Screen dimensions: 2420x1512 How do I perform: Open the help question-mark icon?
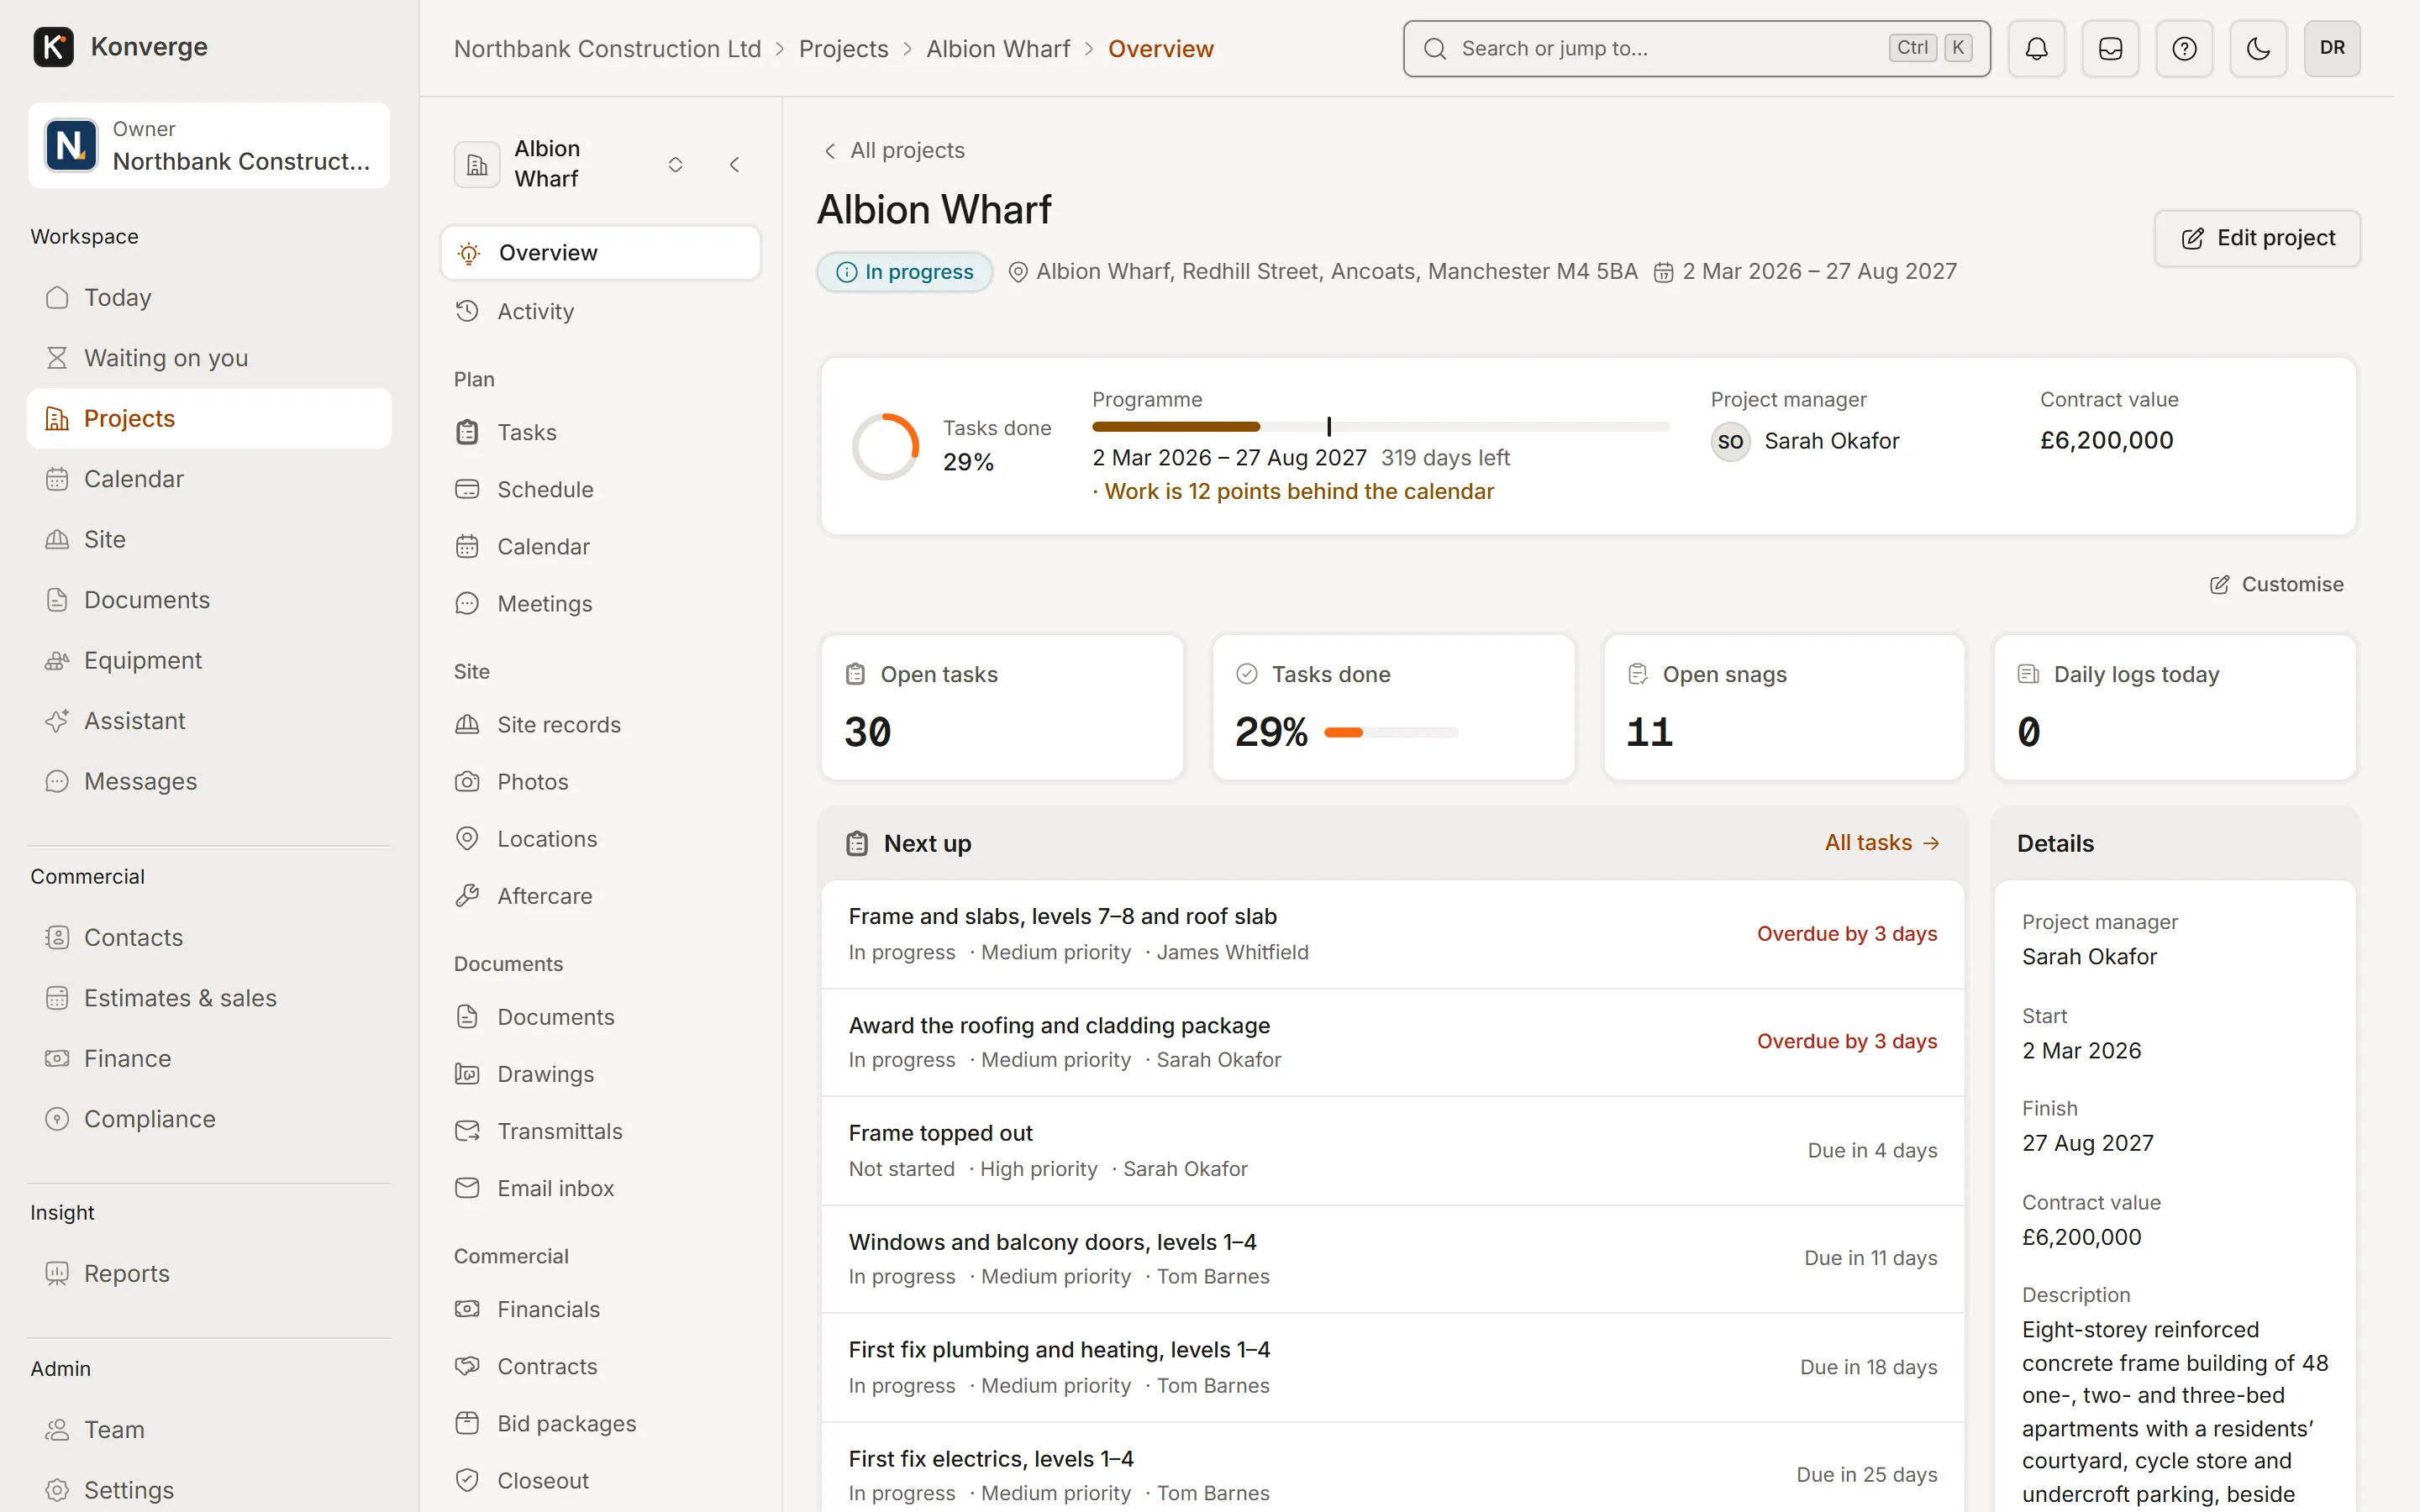point(2184,48)
